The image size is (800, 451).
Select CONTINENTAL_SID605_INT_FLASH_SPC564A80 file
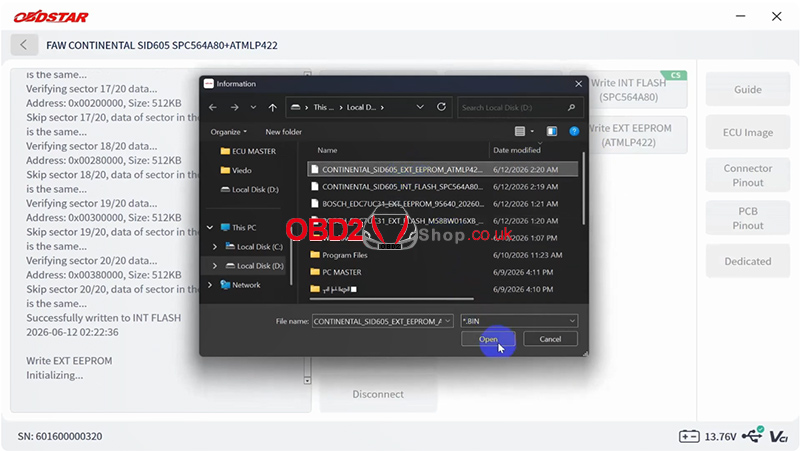pyautogui.click(x=443, y=187)
